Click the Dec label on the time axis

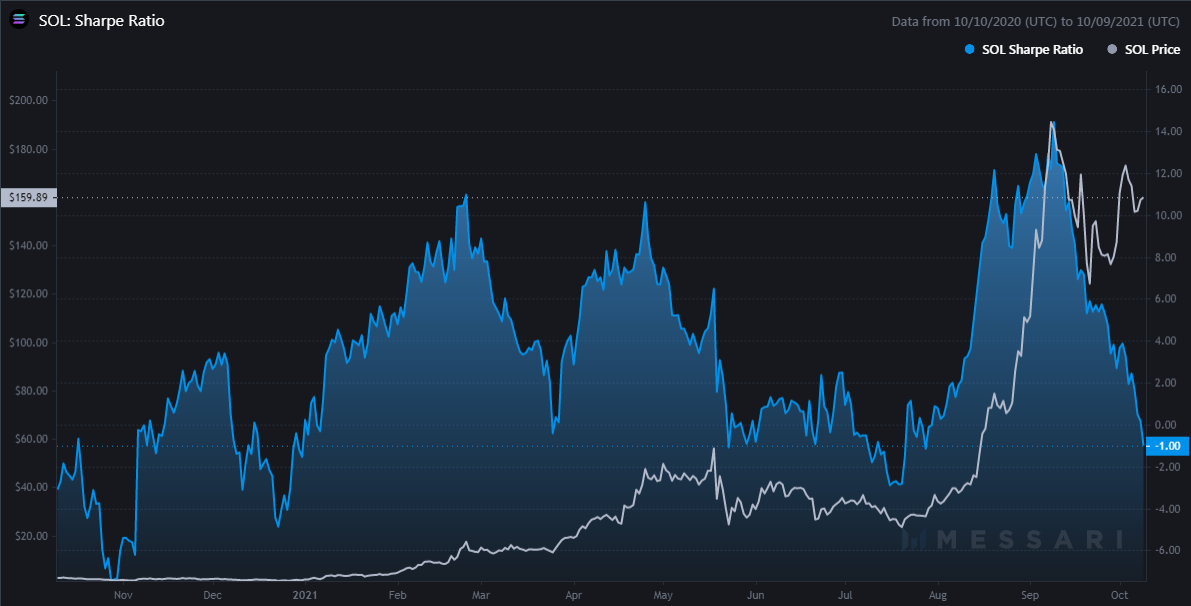pyautogui.click(x=213, y=595)
